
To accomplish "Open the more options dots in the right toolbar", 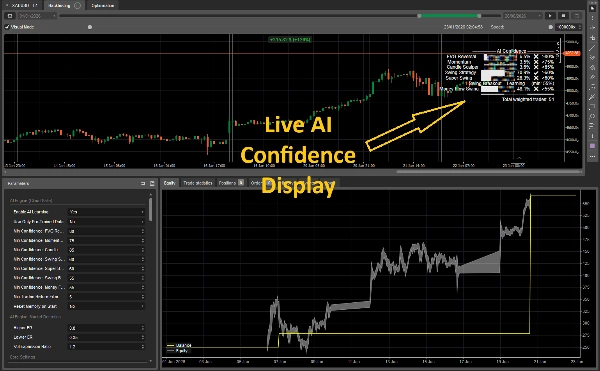I will [592, 156].
